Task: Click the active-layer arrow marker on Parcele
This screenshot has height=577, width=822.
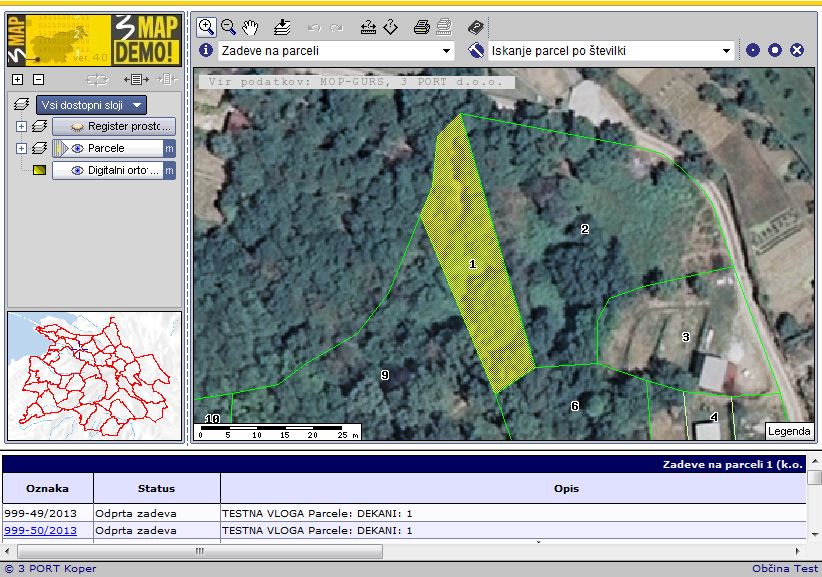Action: point(60,148)
